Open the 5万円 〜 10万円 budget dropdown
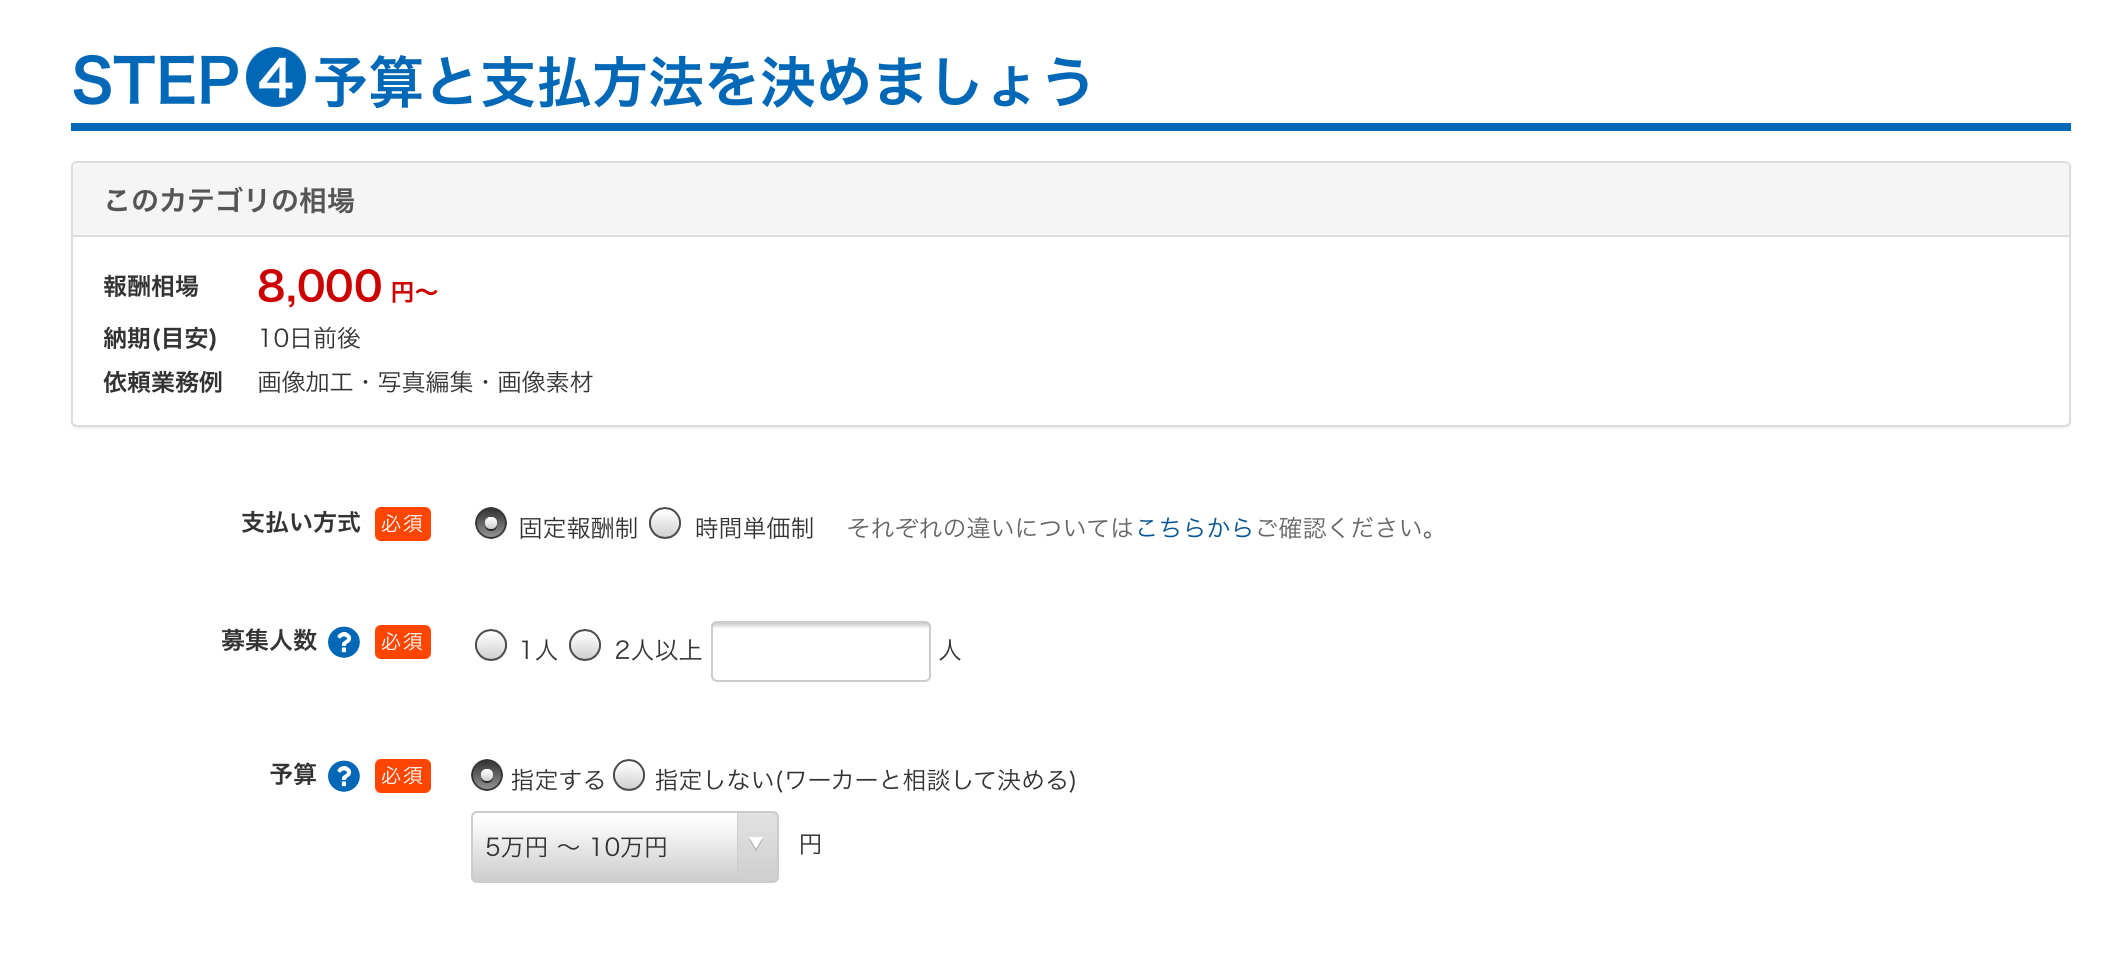The image size is (2128, 964). point(625,847)
